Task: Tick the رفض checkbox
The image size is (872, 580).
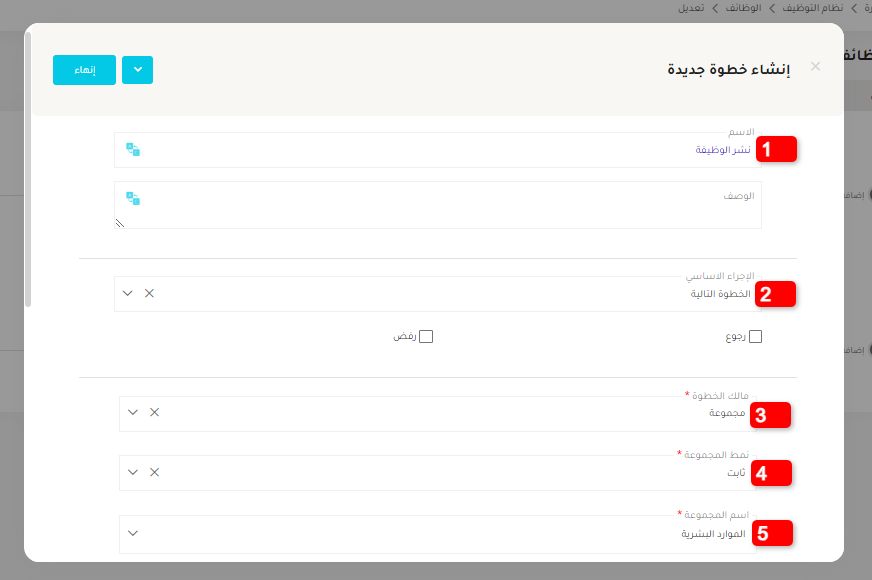Action: coord(426,337)
